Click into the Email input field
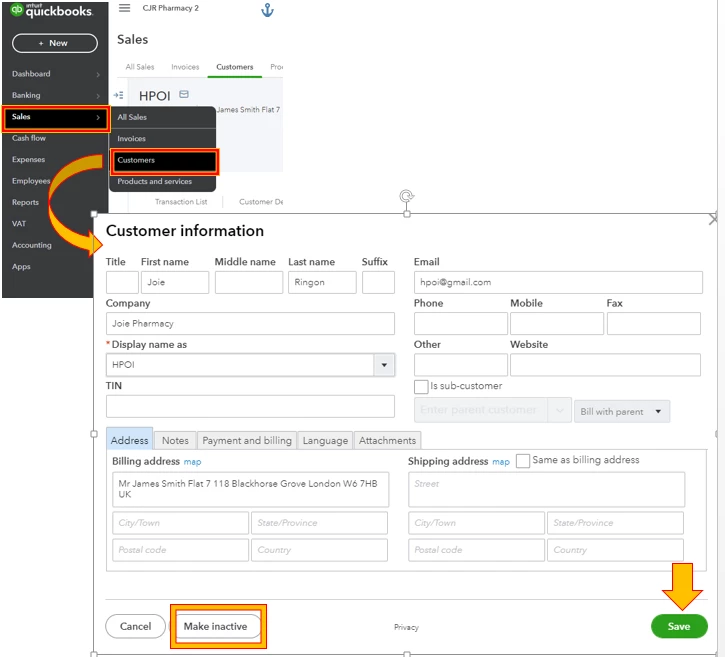Image resolution: width=725 pixels, height=657 pixels. [558, 282]
